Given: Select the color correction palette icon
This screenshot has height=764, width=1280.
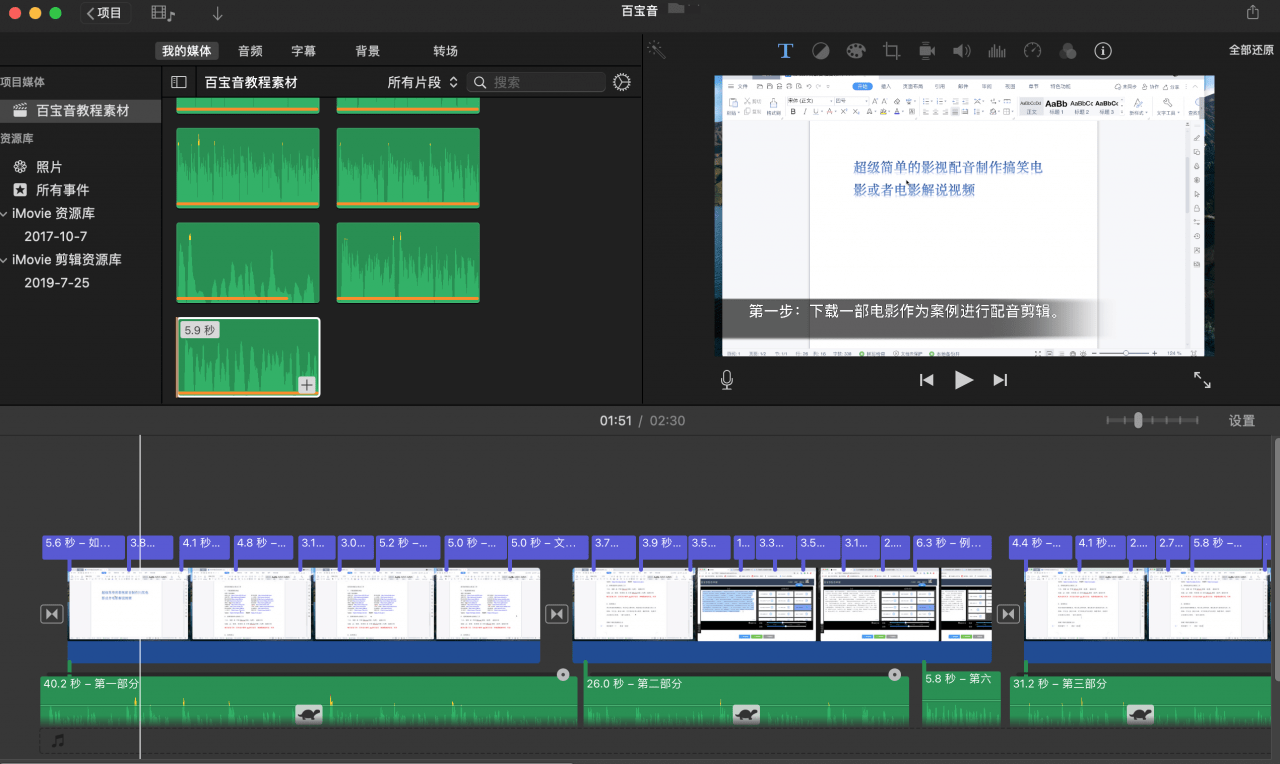Looking at the screenshot, I should click(855, 51).
